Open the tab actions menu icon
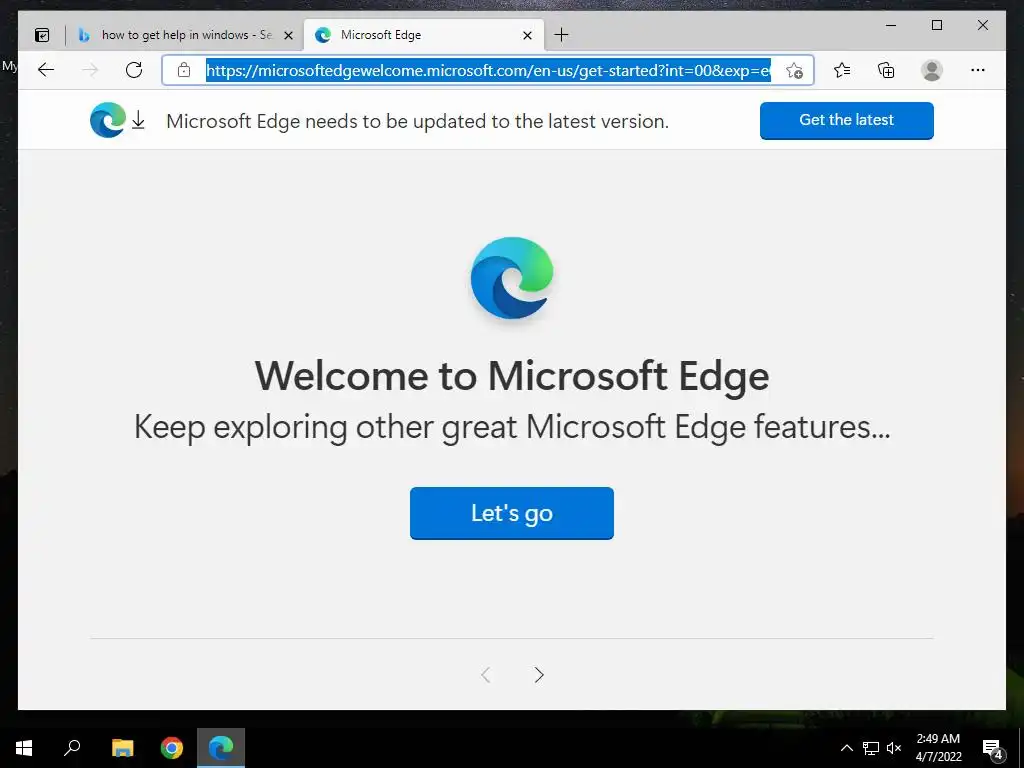Screen dimensions: 1024x768 click(42, 35)
